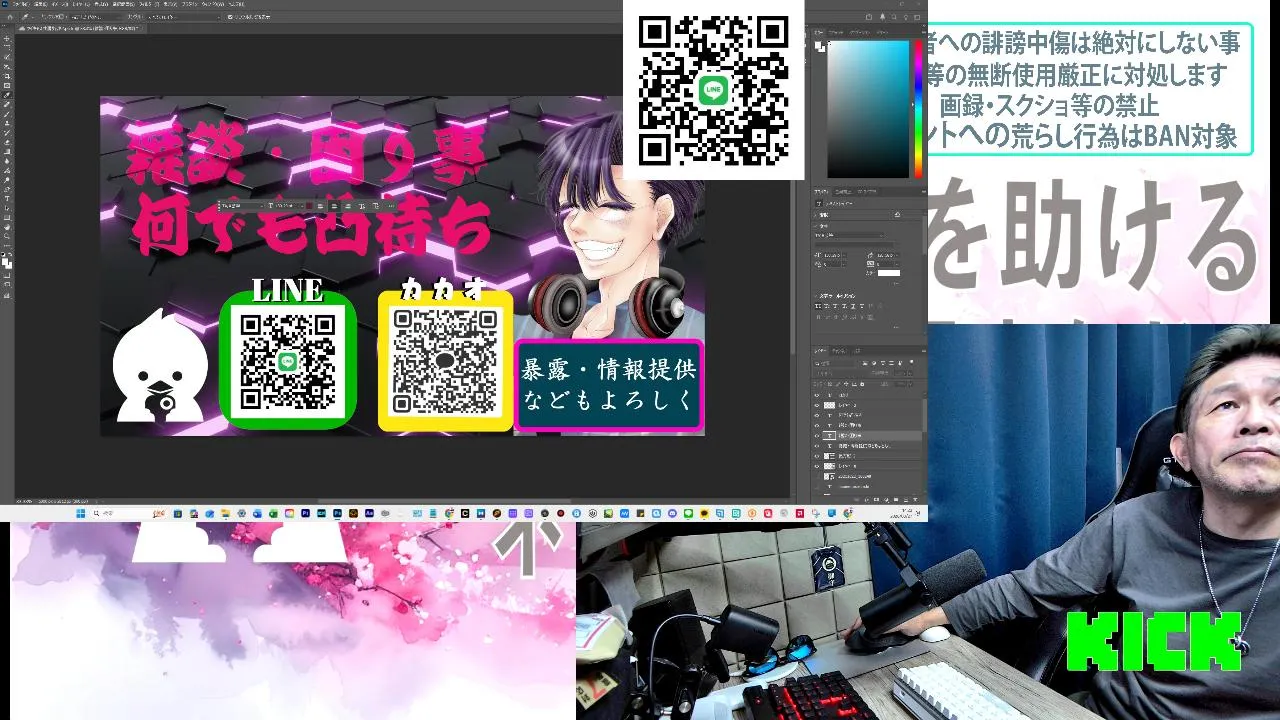Select the Rectangle shape tool

pyautogui.click(x=7, y=217)
